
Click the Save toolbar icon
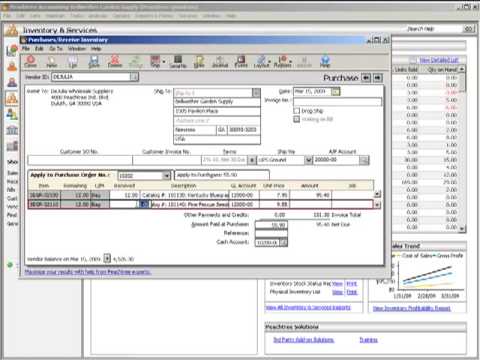click(94, 62)
